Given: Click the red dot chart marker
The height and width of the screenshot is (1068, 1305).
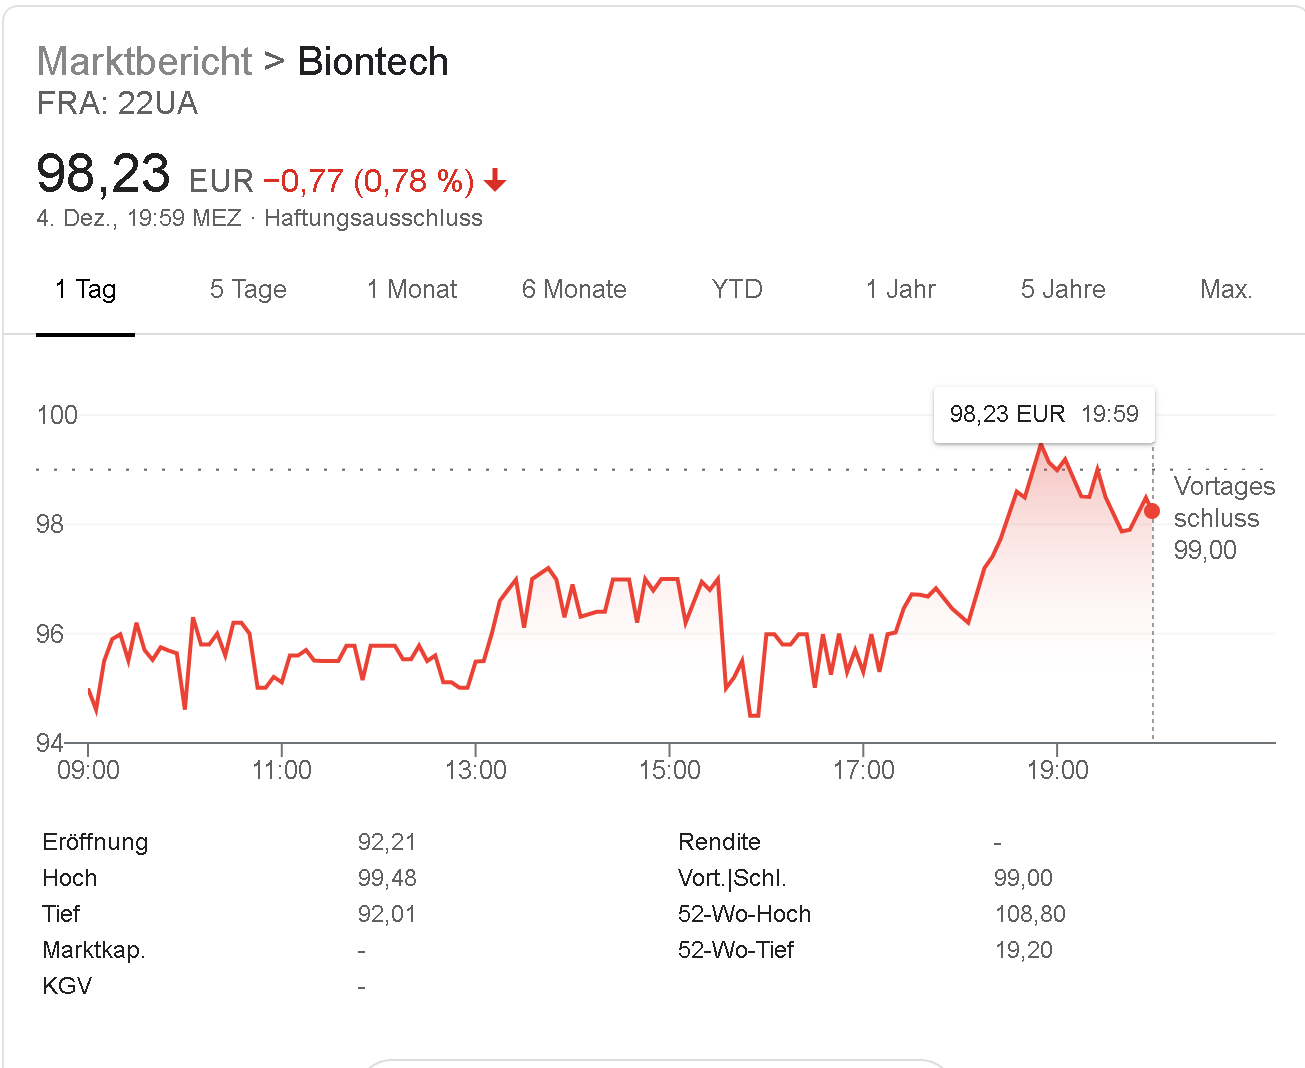Looking at the screenshot, I should (x=1152, y=511).
